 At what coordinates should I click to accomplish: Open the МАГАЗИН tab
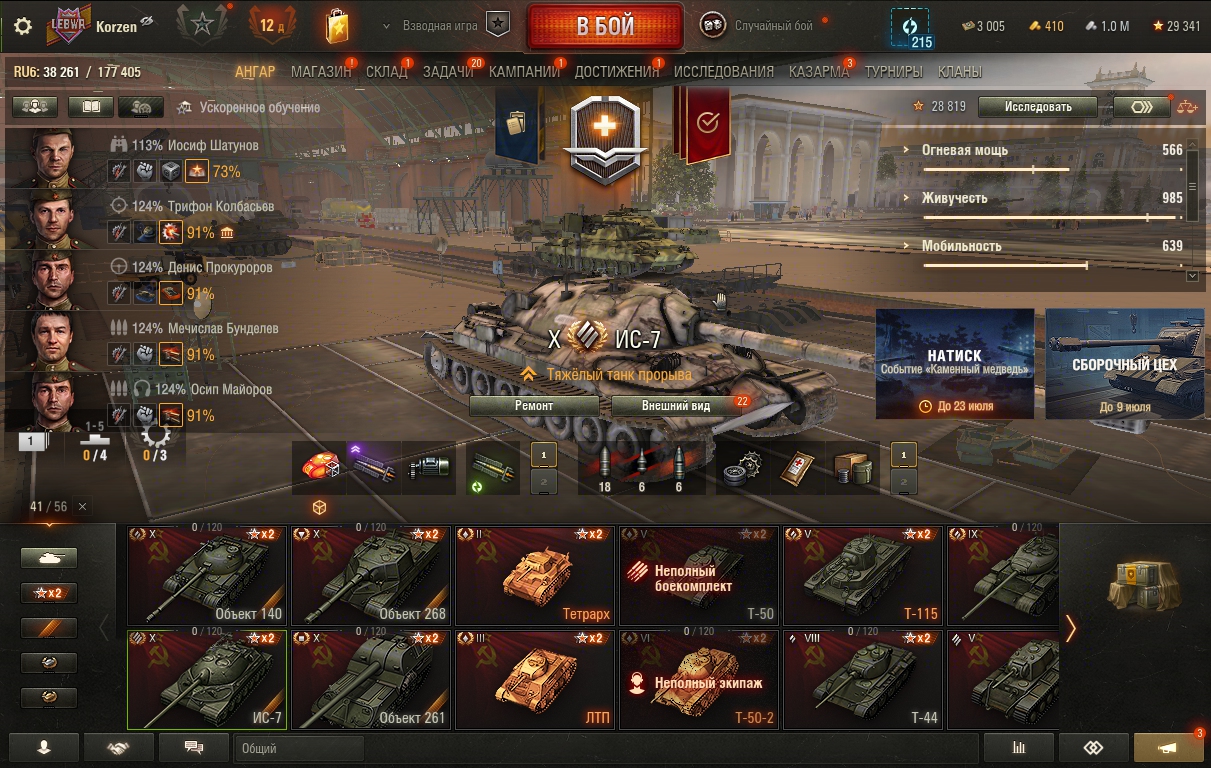(321, 72)
